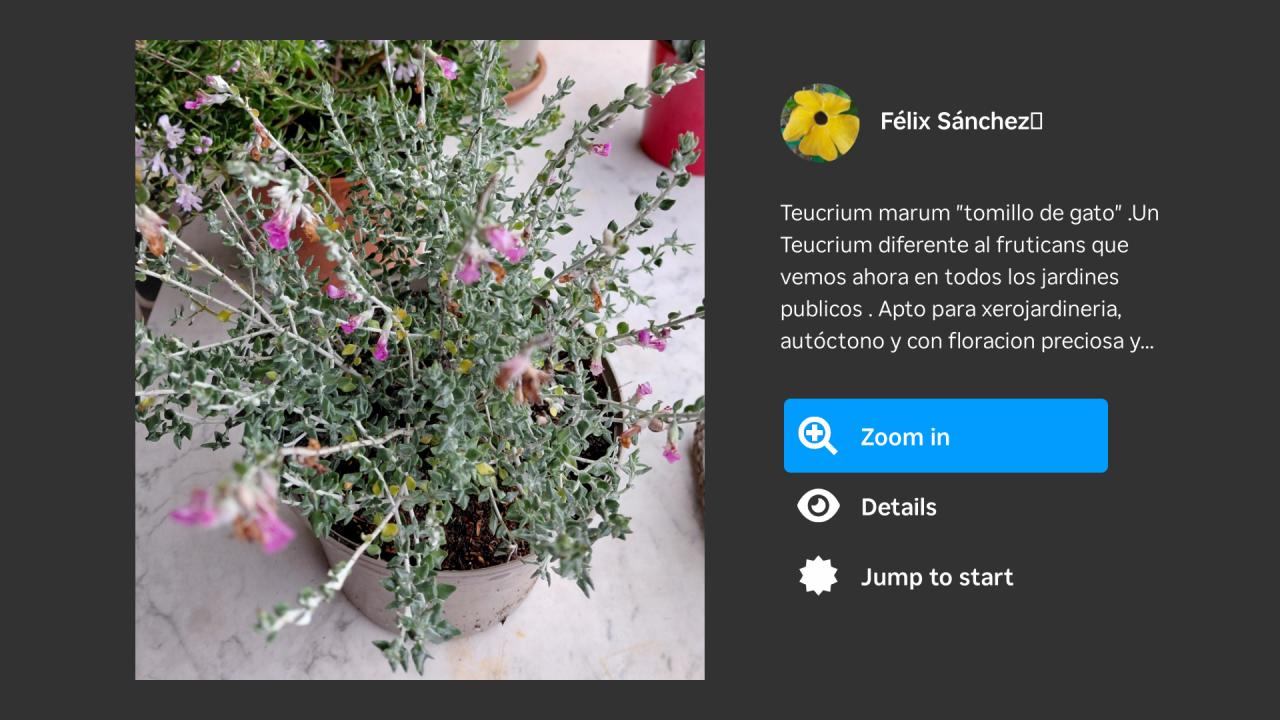Open the Teucrium plant photo
The image size is (1280, 720).
[x=420, y=360]
